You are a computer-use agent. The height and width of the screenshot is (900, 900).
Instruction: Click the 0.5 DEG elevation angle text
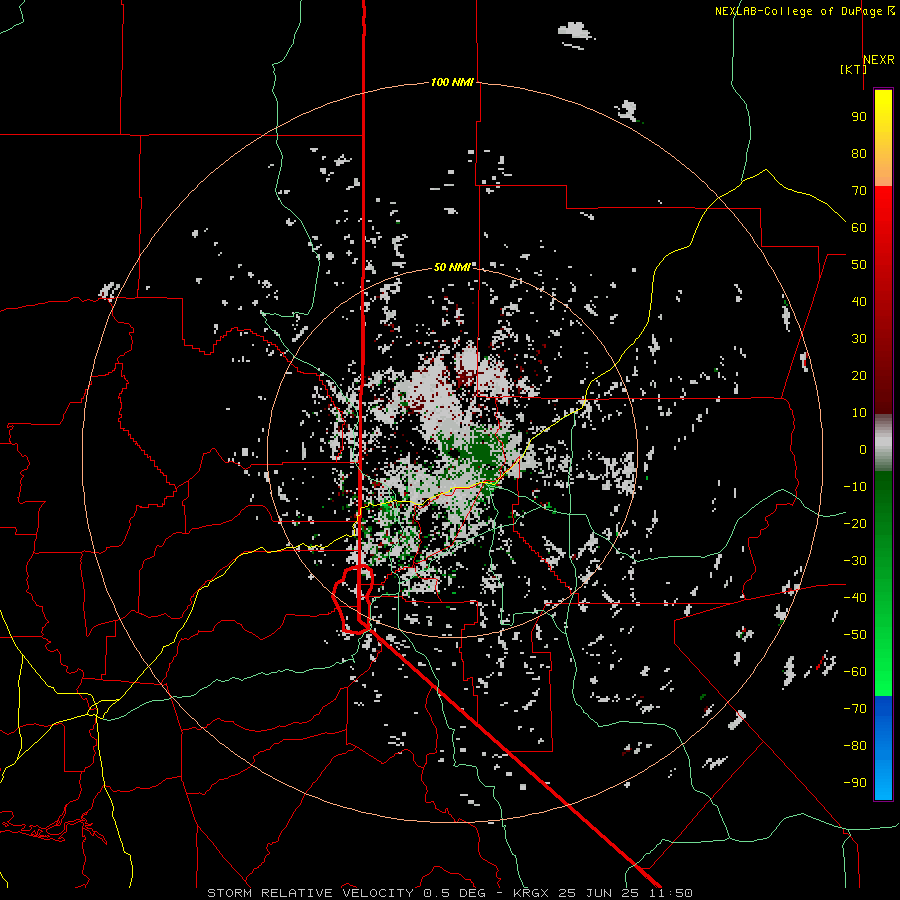(x=455, y=893)
